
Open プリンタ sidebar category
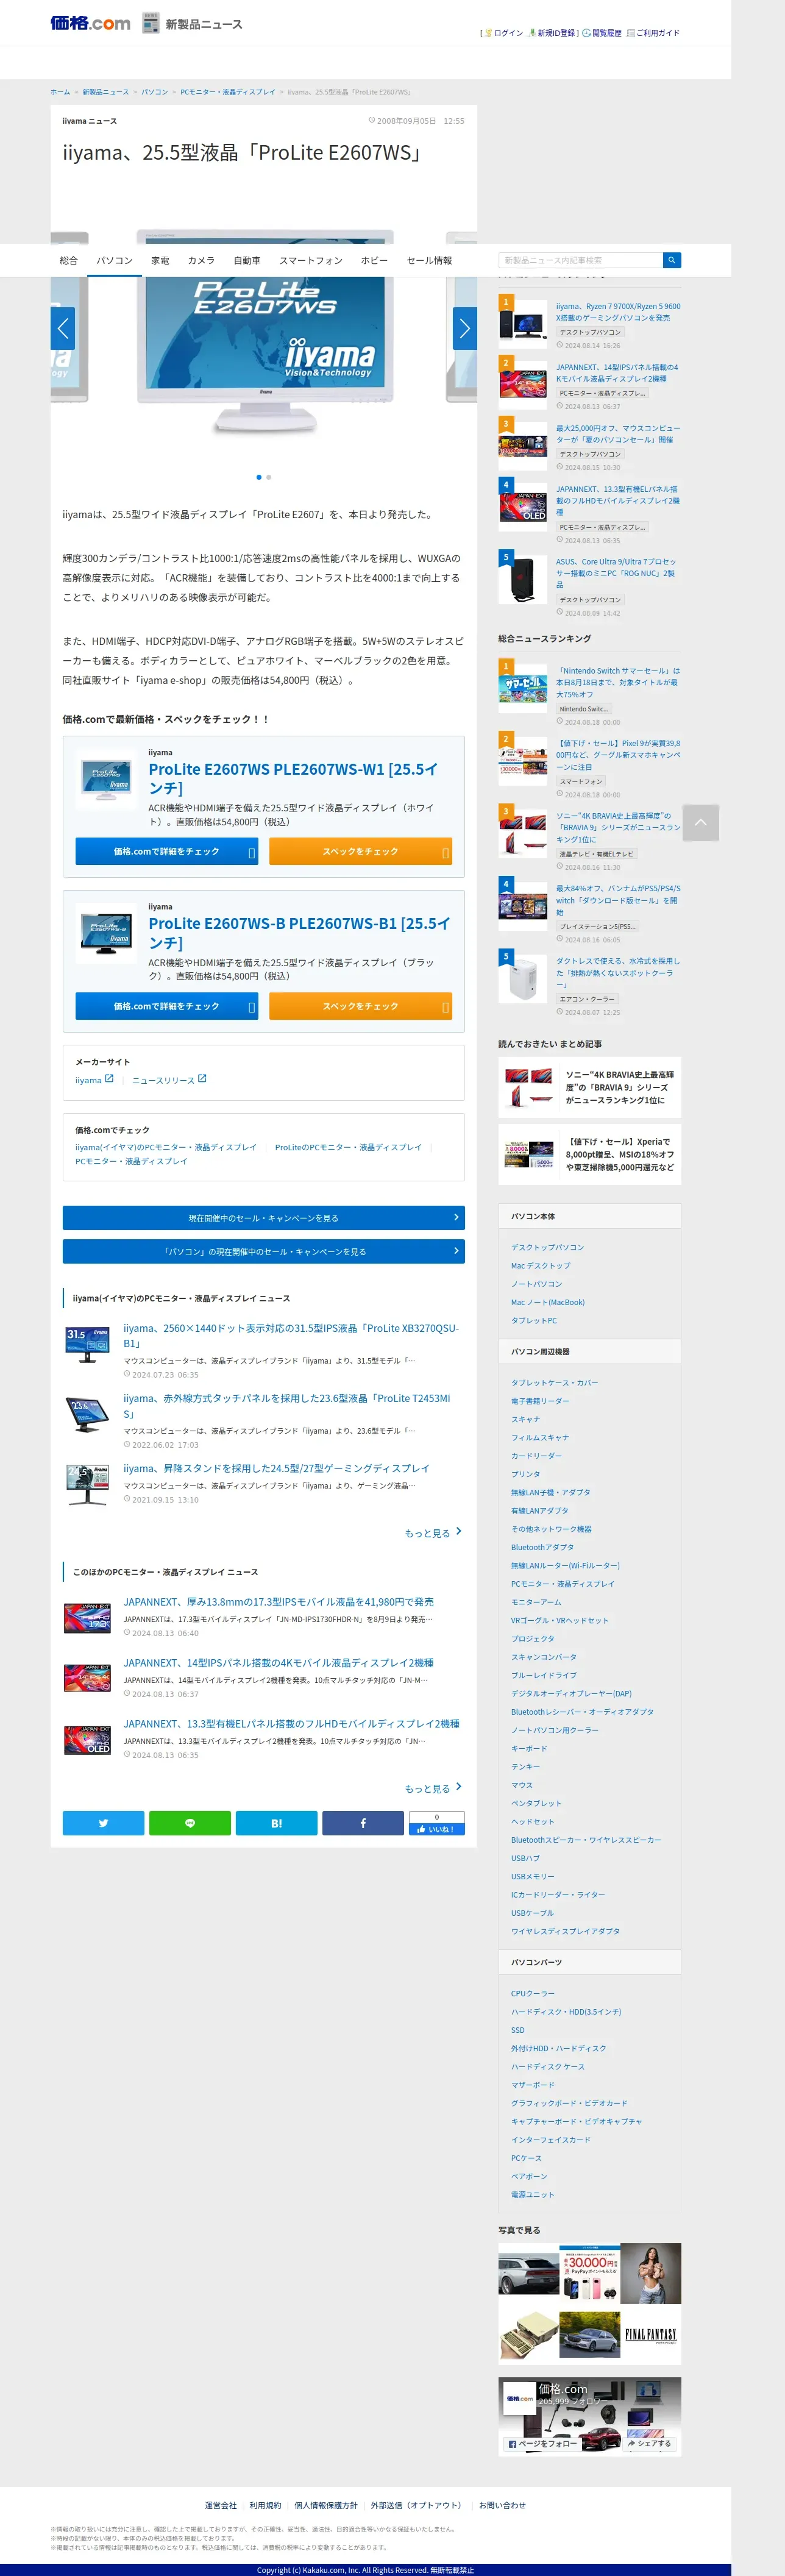(x=526, y=1473)
